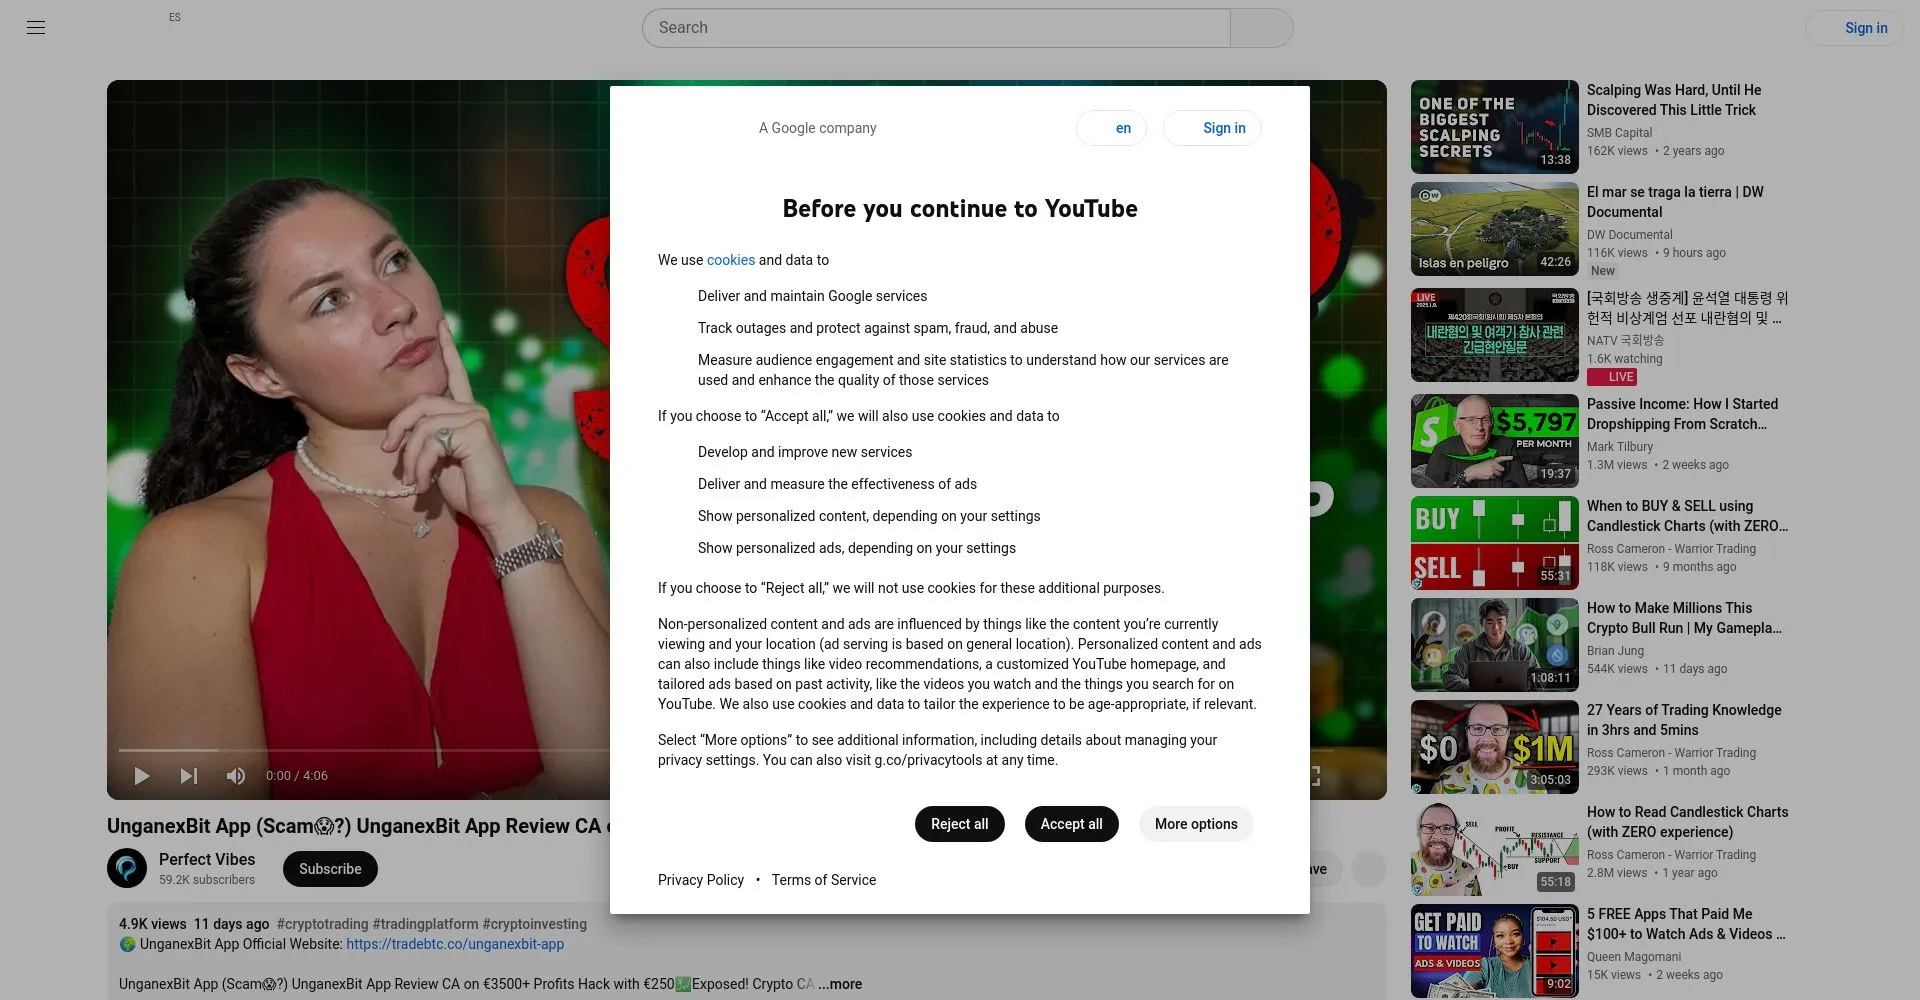This screenshot has width=1920, height=1000.
Task: Open 'How to Make Millions This Crypto Bull Run'
Action: pos(1684,618)
